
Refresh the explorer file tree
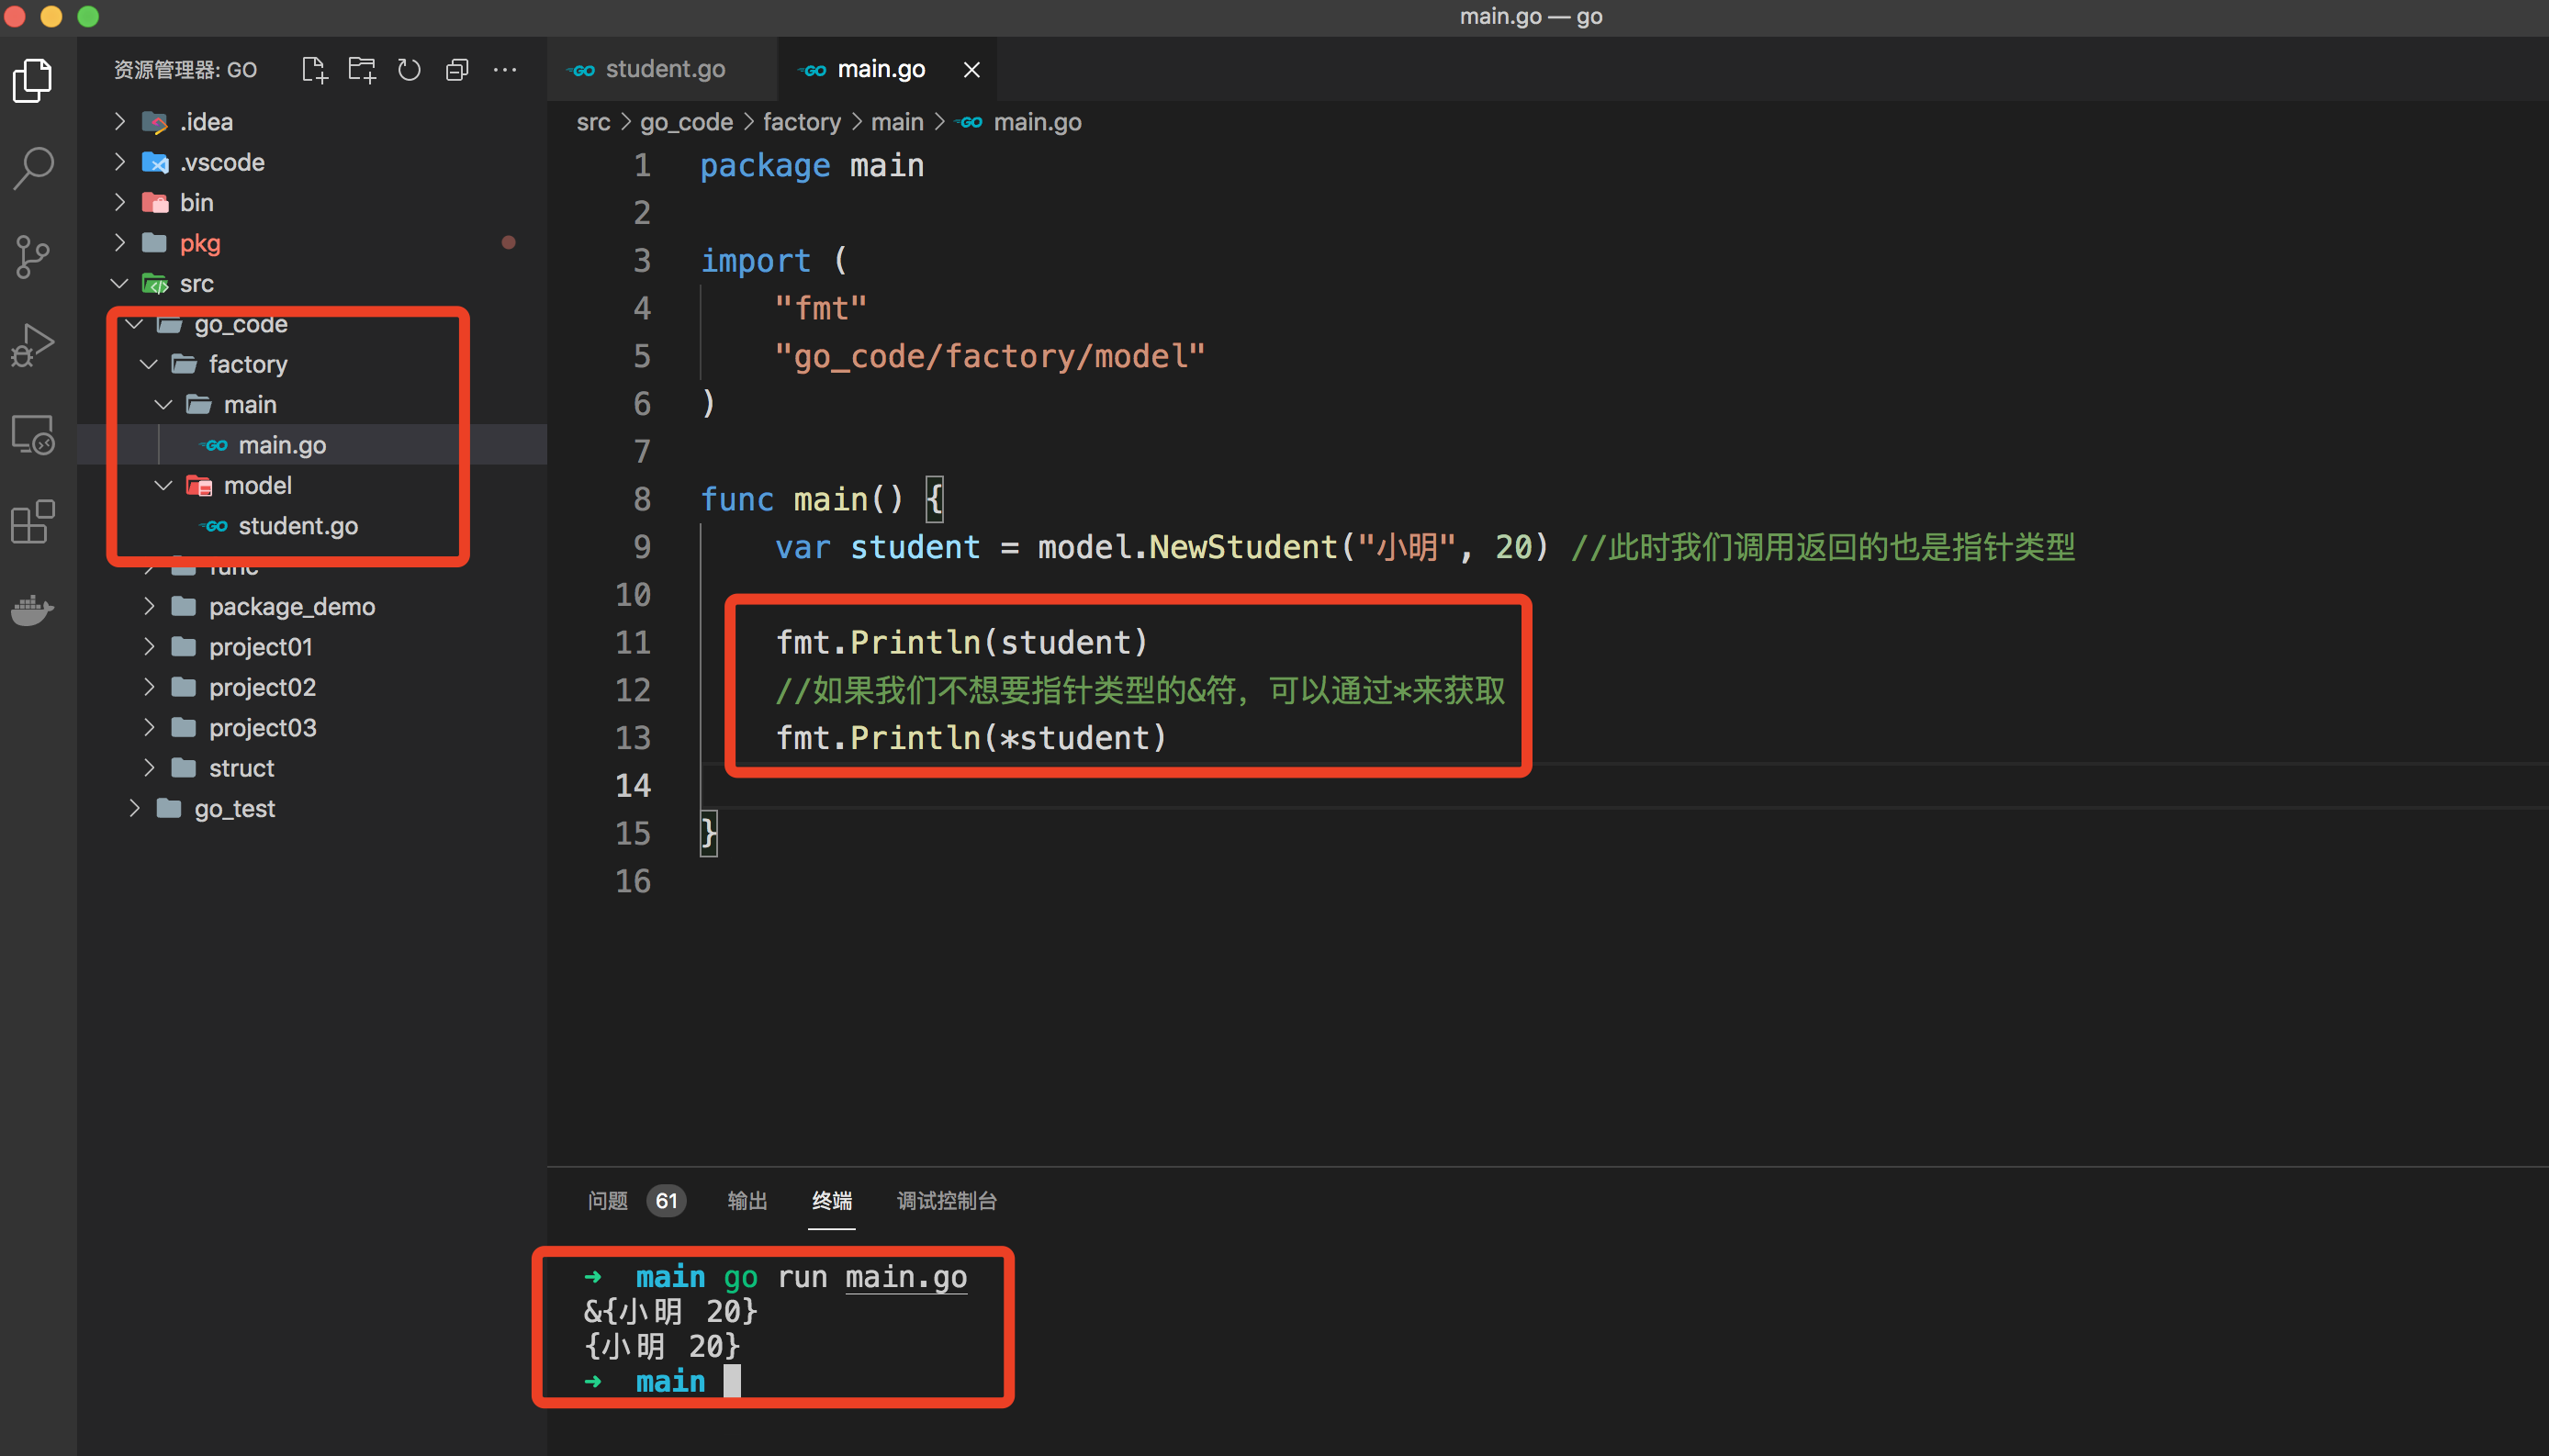point(409,70)
